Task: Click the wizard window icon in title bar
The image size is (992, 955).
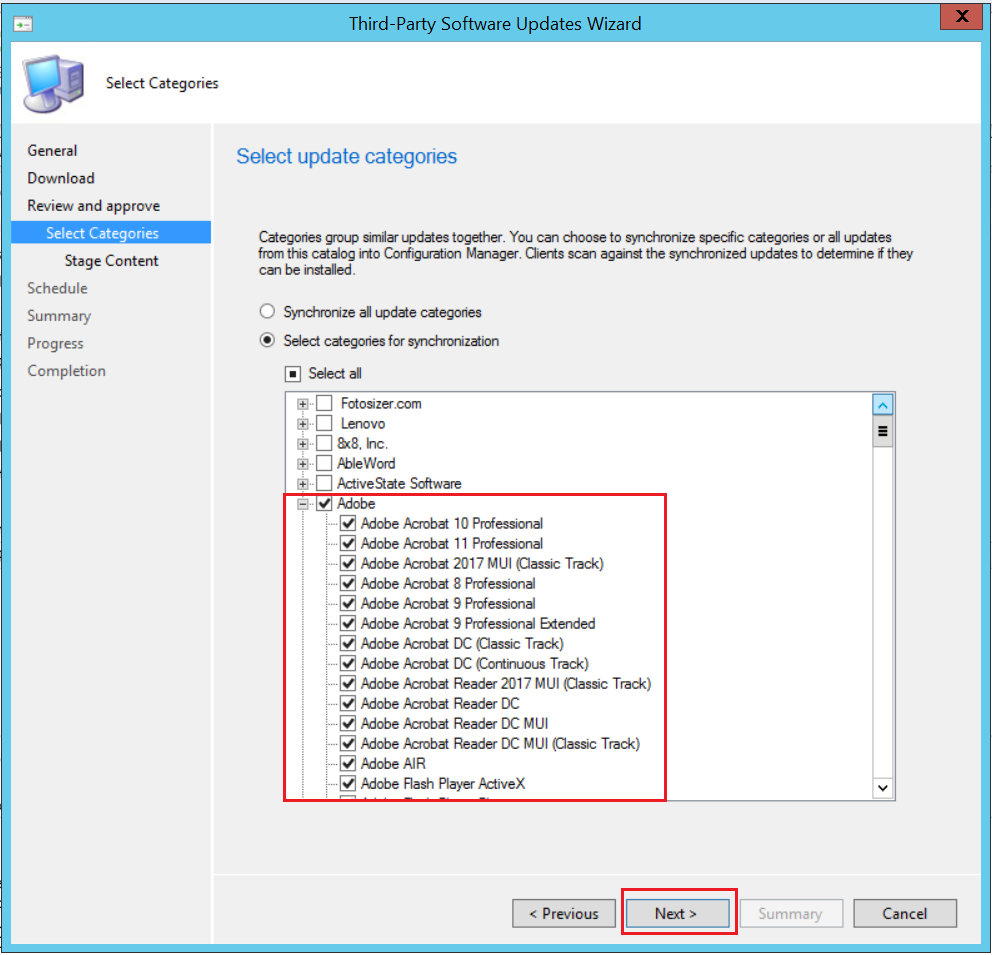Action: pos(23,25)
